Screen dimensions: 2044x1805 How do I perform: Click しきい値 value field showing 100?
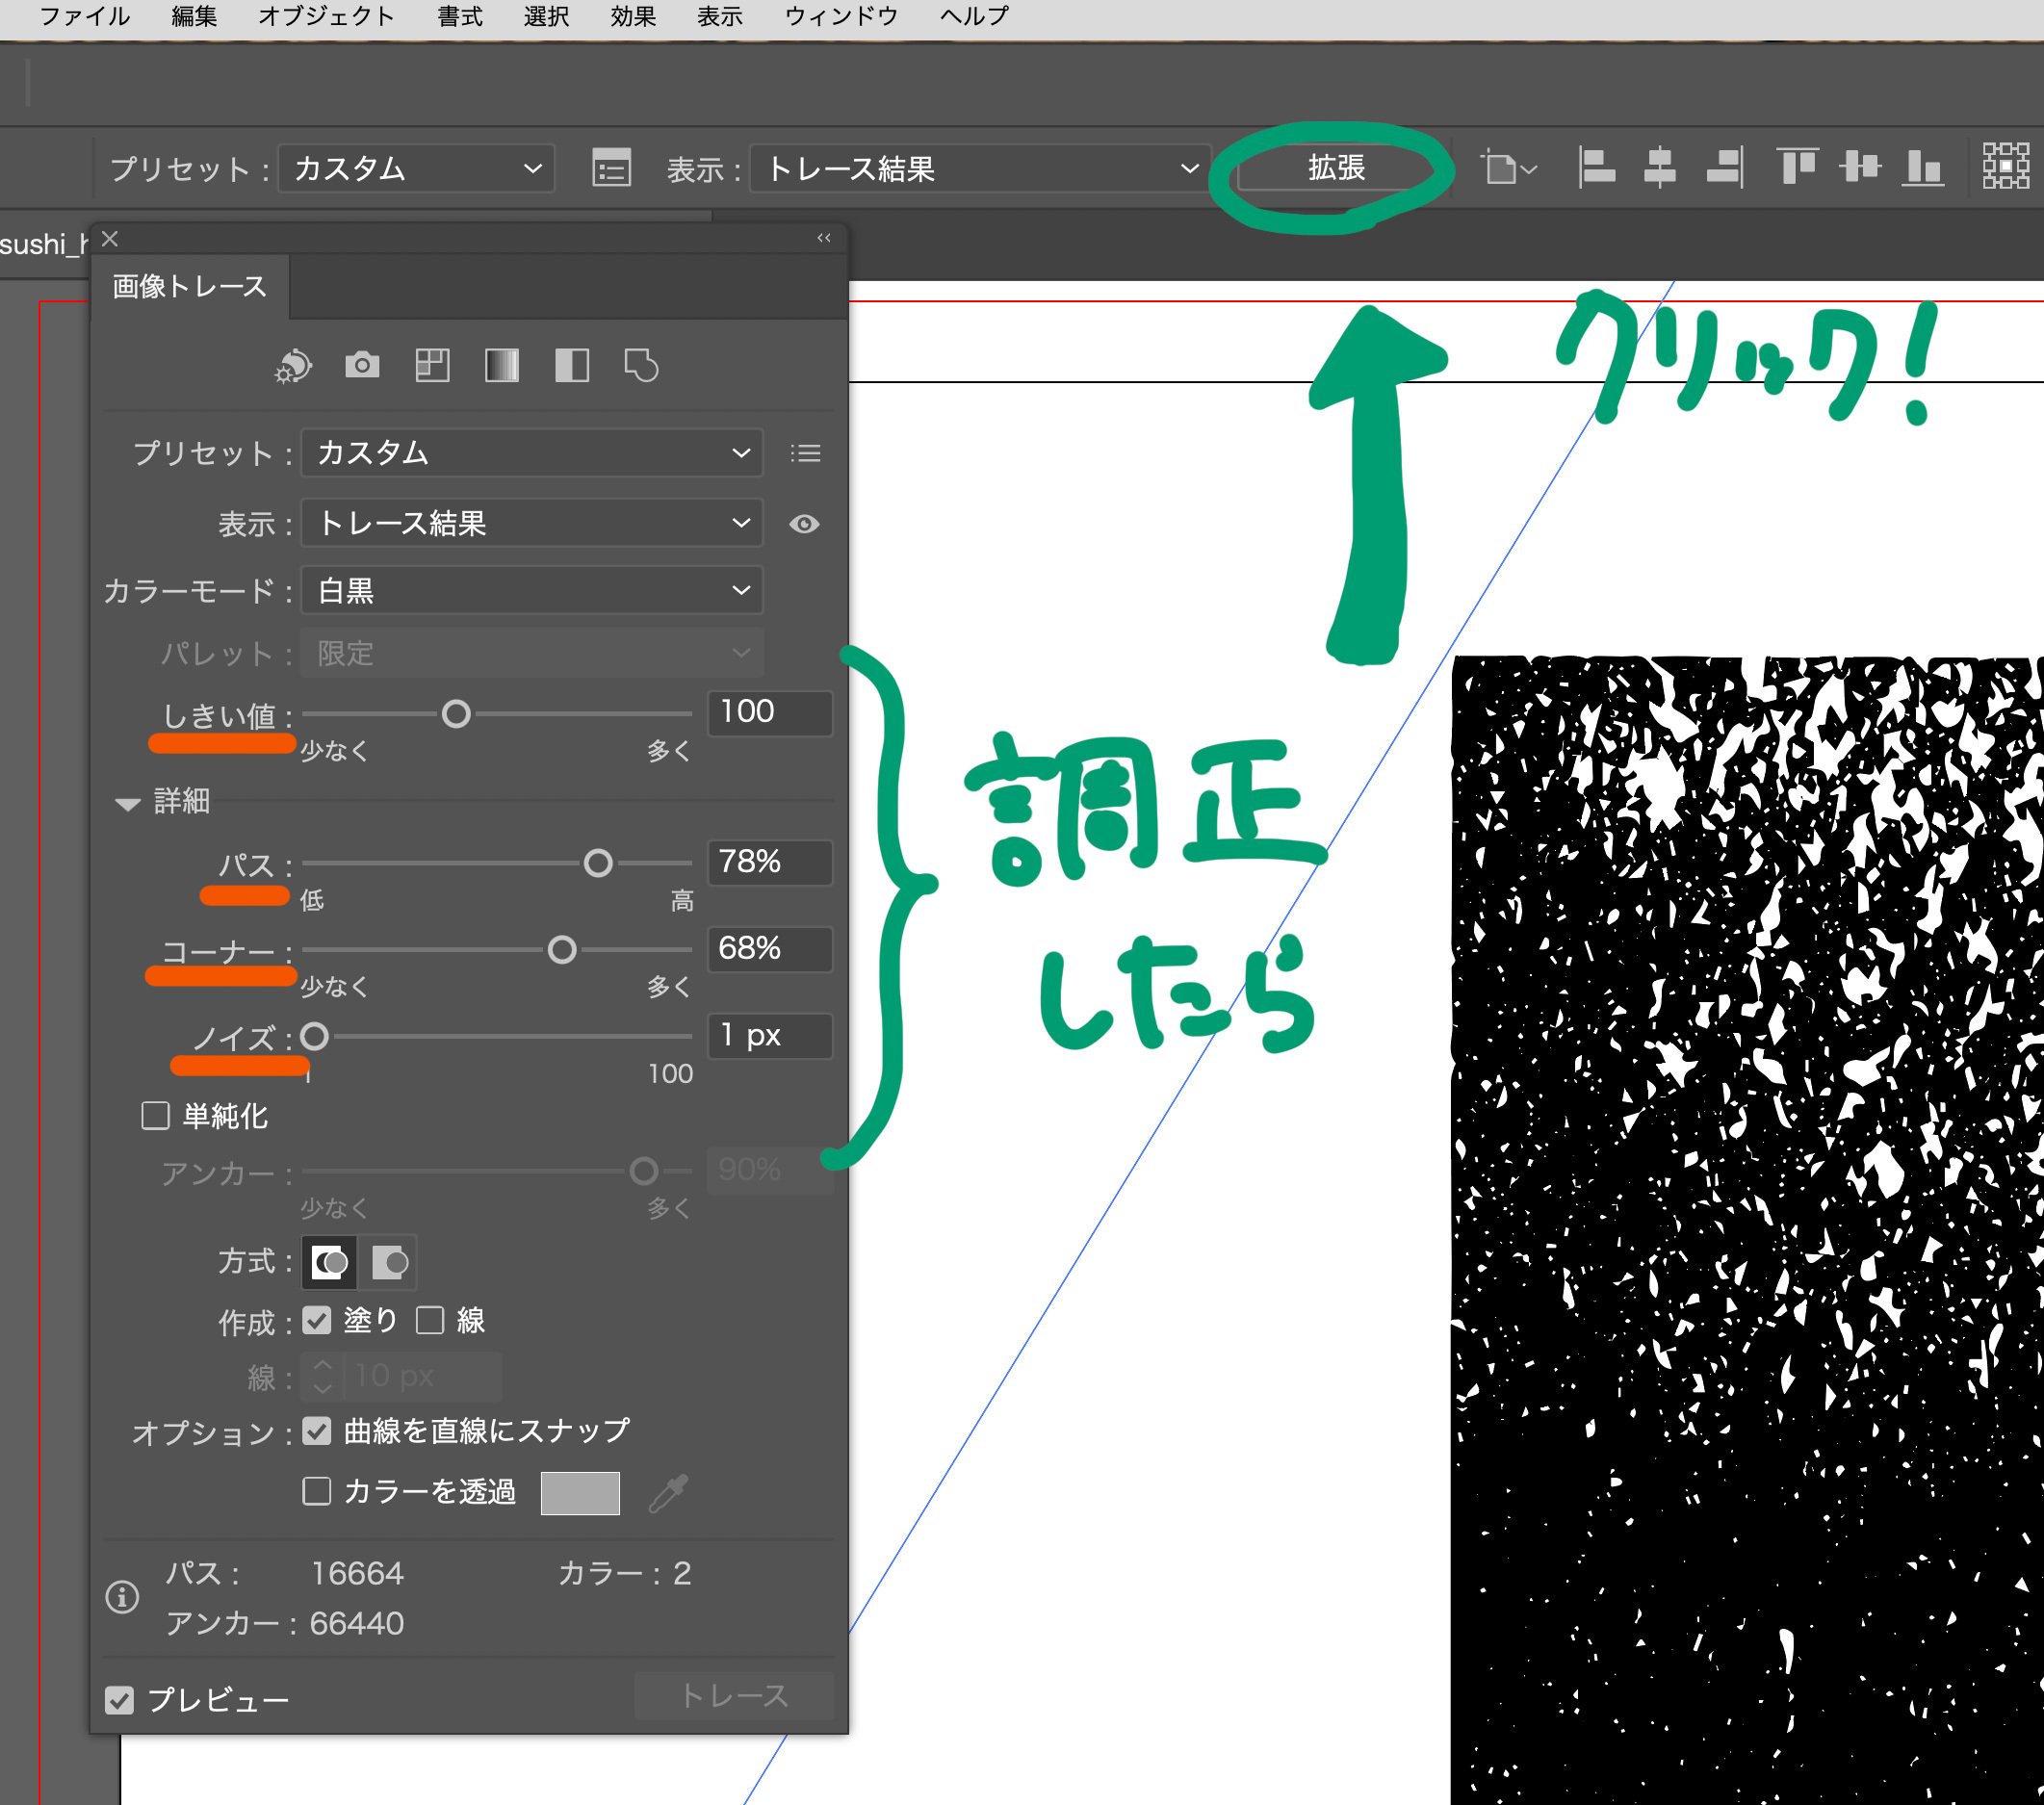[x=770, y=712]
